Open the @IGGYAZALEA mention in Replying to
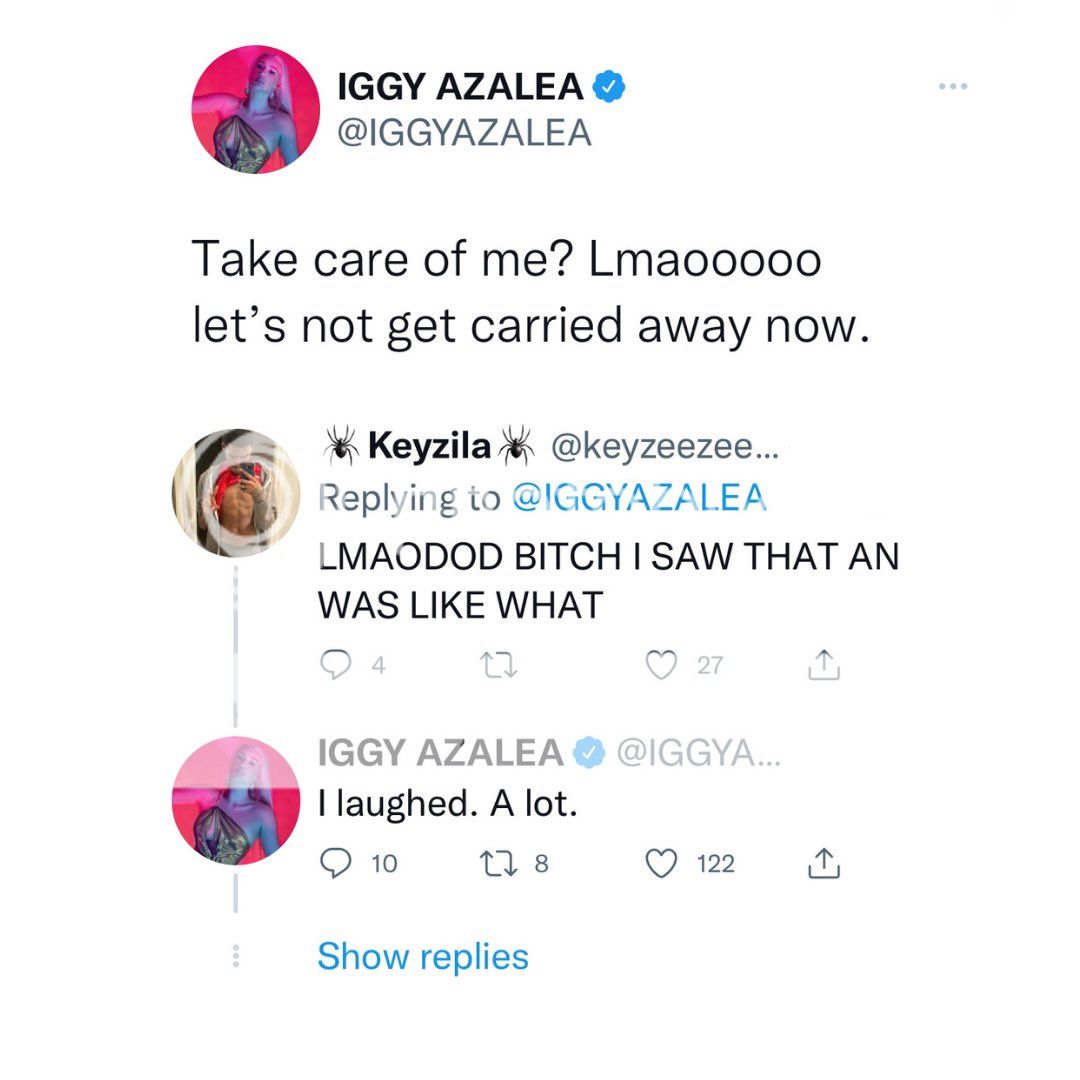This screenshot has height=1080, width=1080. [638, 499]
